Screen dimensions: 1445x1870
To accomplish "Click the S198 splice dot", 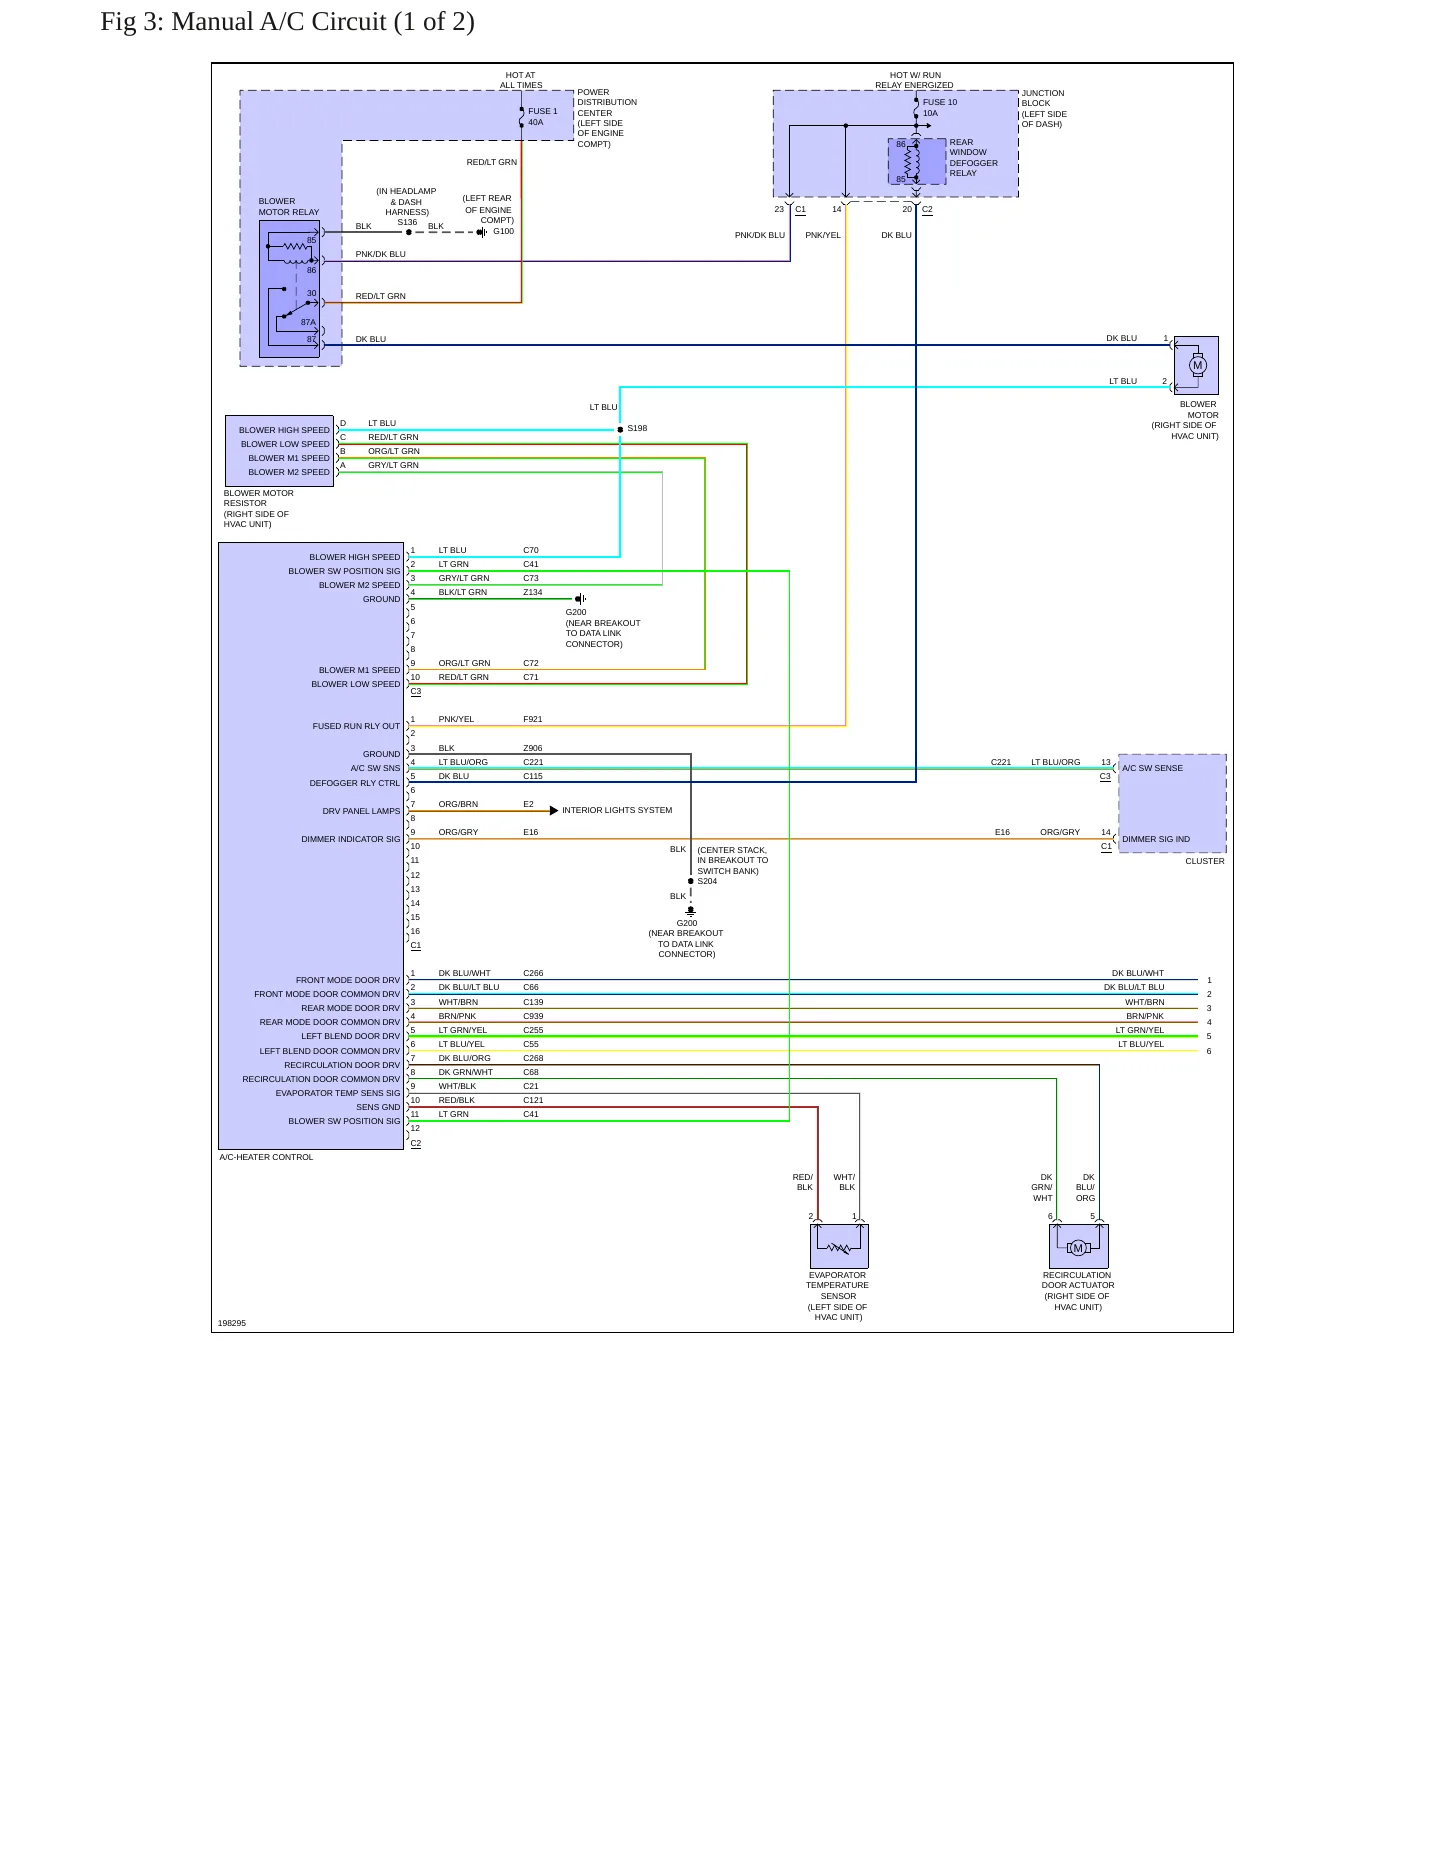I will (x=620, y=429).
